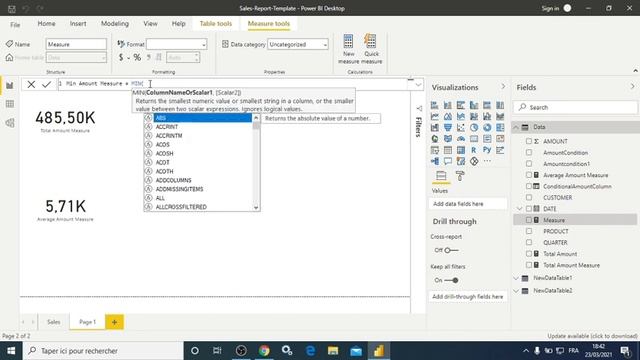
Task: Check the CUSTOMER field checkbox
Action: (x=529, y=198)
